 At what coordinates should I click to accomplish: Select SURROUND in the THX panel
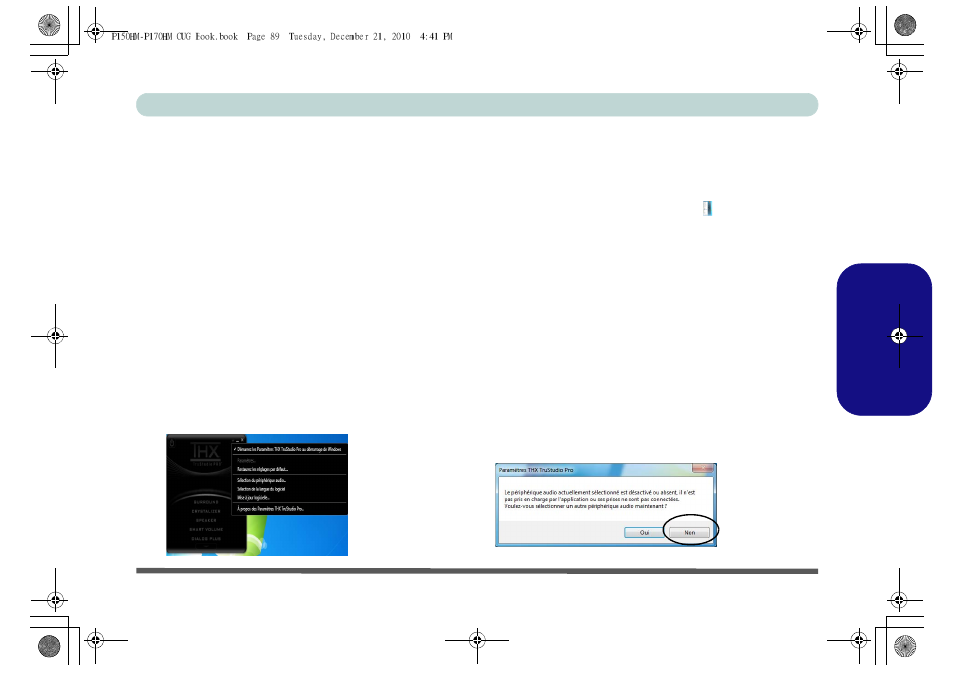tap(206, 502)
